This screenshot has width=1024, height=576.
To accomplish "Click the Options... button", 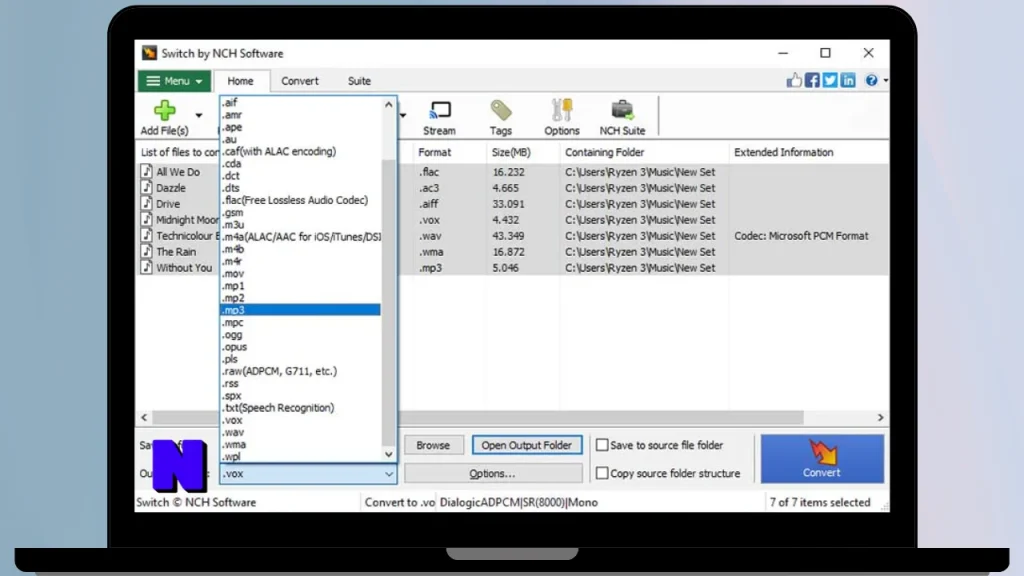I will pyautogui.click(x=492, y=473).
